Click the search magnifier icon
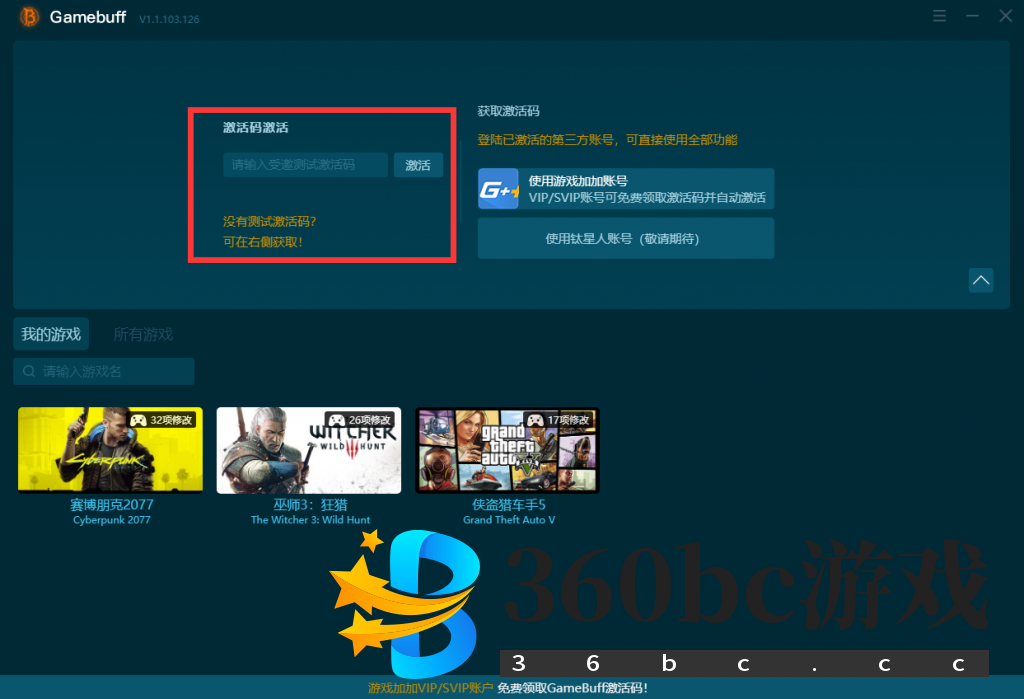Image resolution: width=1024 pixels, height=699 pixels. pos(27,371)
